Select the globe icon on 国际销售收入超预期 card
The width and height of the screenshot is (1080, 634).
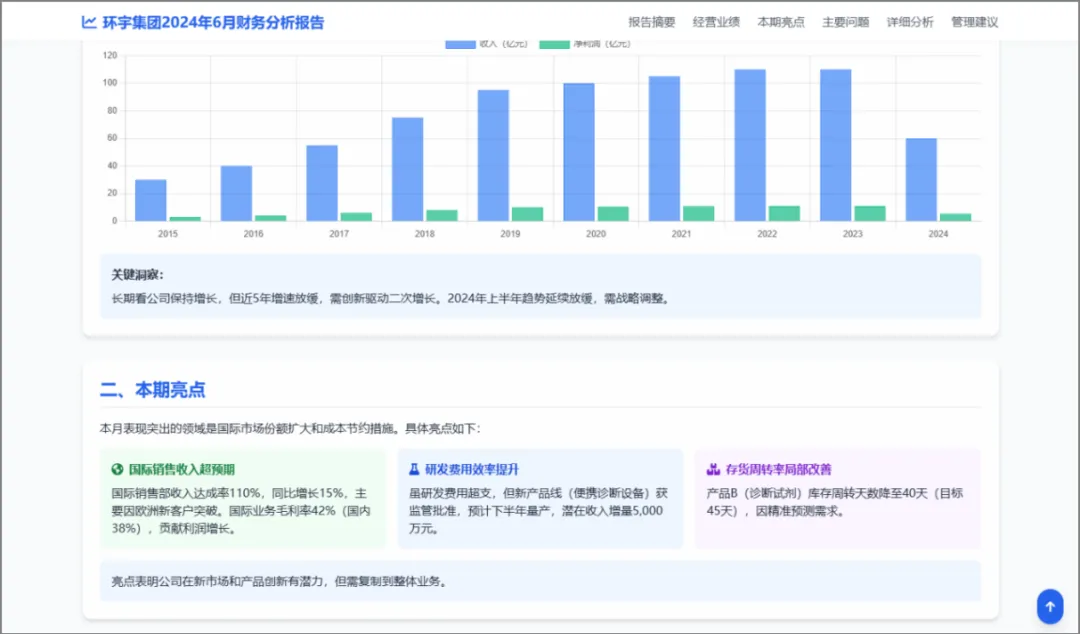coord(116,467)
